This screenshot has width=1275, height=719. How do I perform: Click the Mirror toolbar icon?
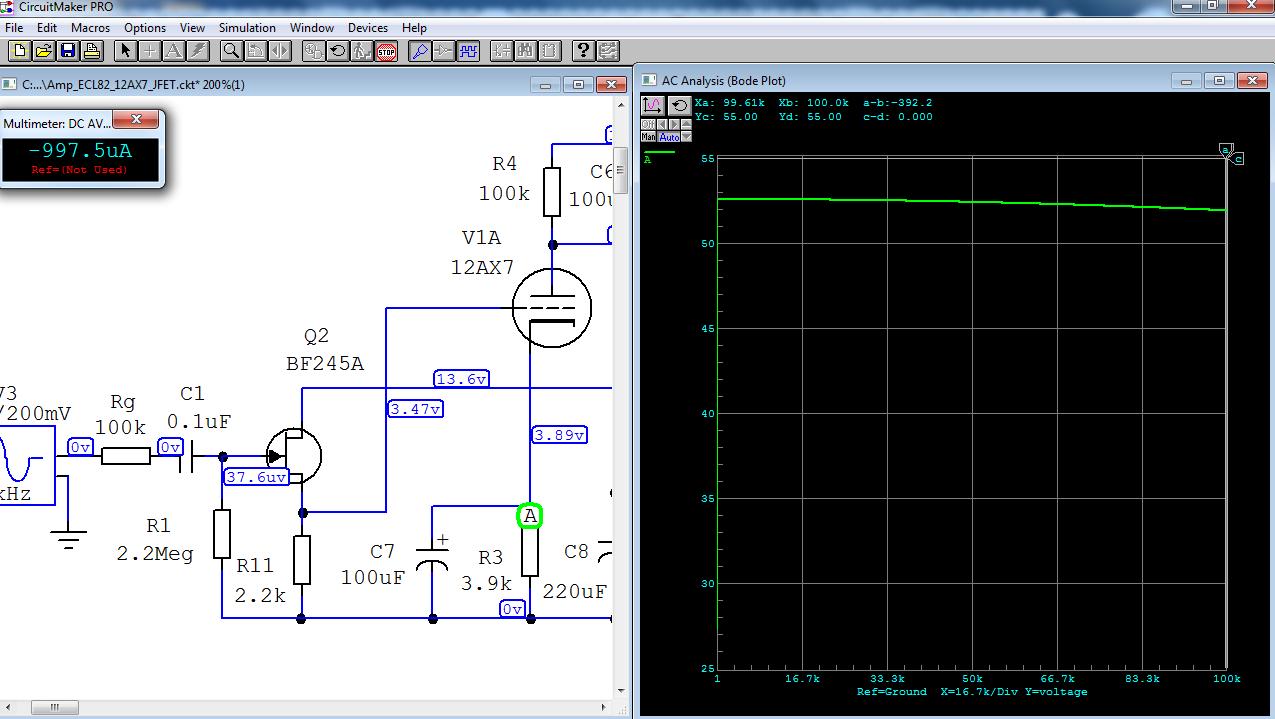click(x=279, y=50)
